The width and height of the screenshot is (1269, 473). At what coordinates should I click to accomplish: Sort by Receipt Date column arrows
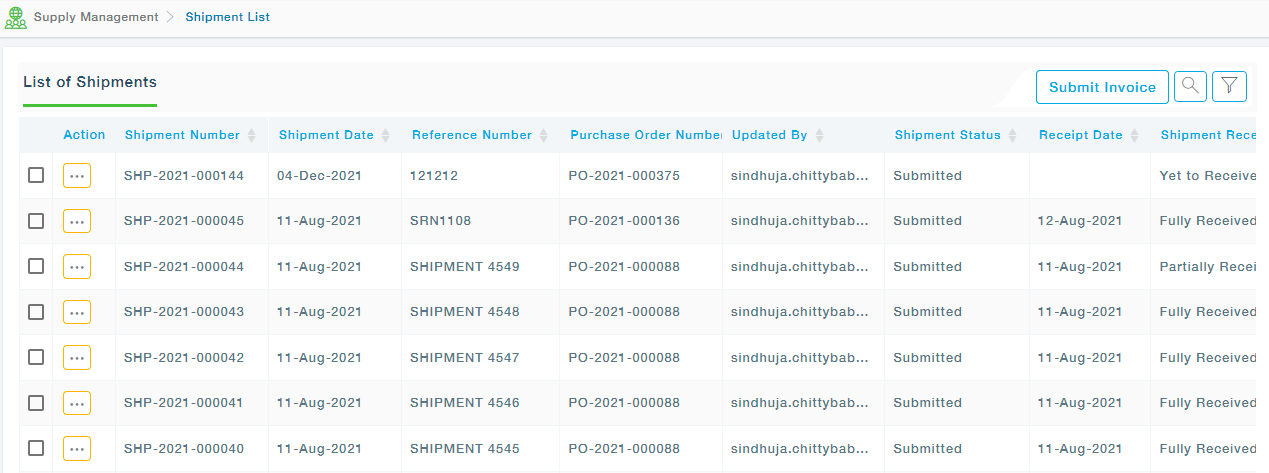click(x=1134, y=136)
